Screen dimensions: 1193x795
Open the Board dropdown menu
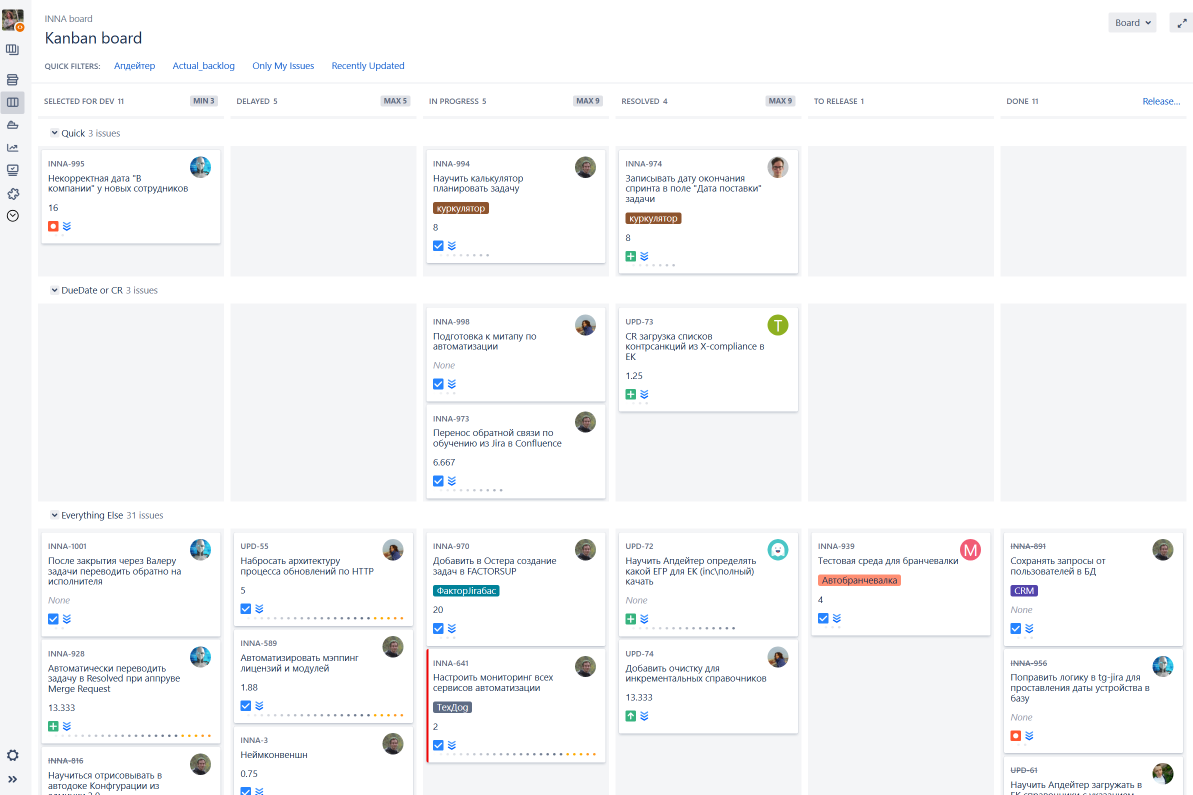(1131, 21)
